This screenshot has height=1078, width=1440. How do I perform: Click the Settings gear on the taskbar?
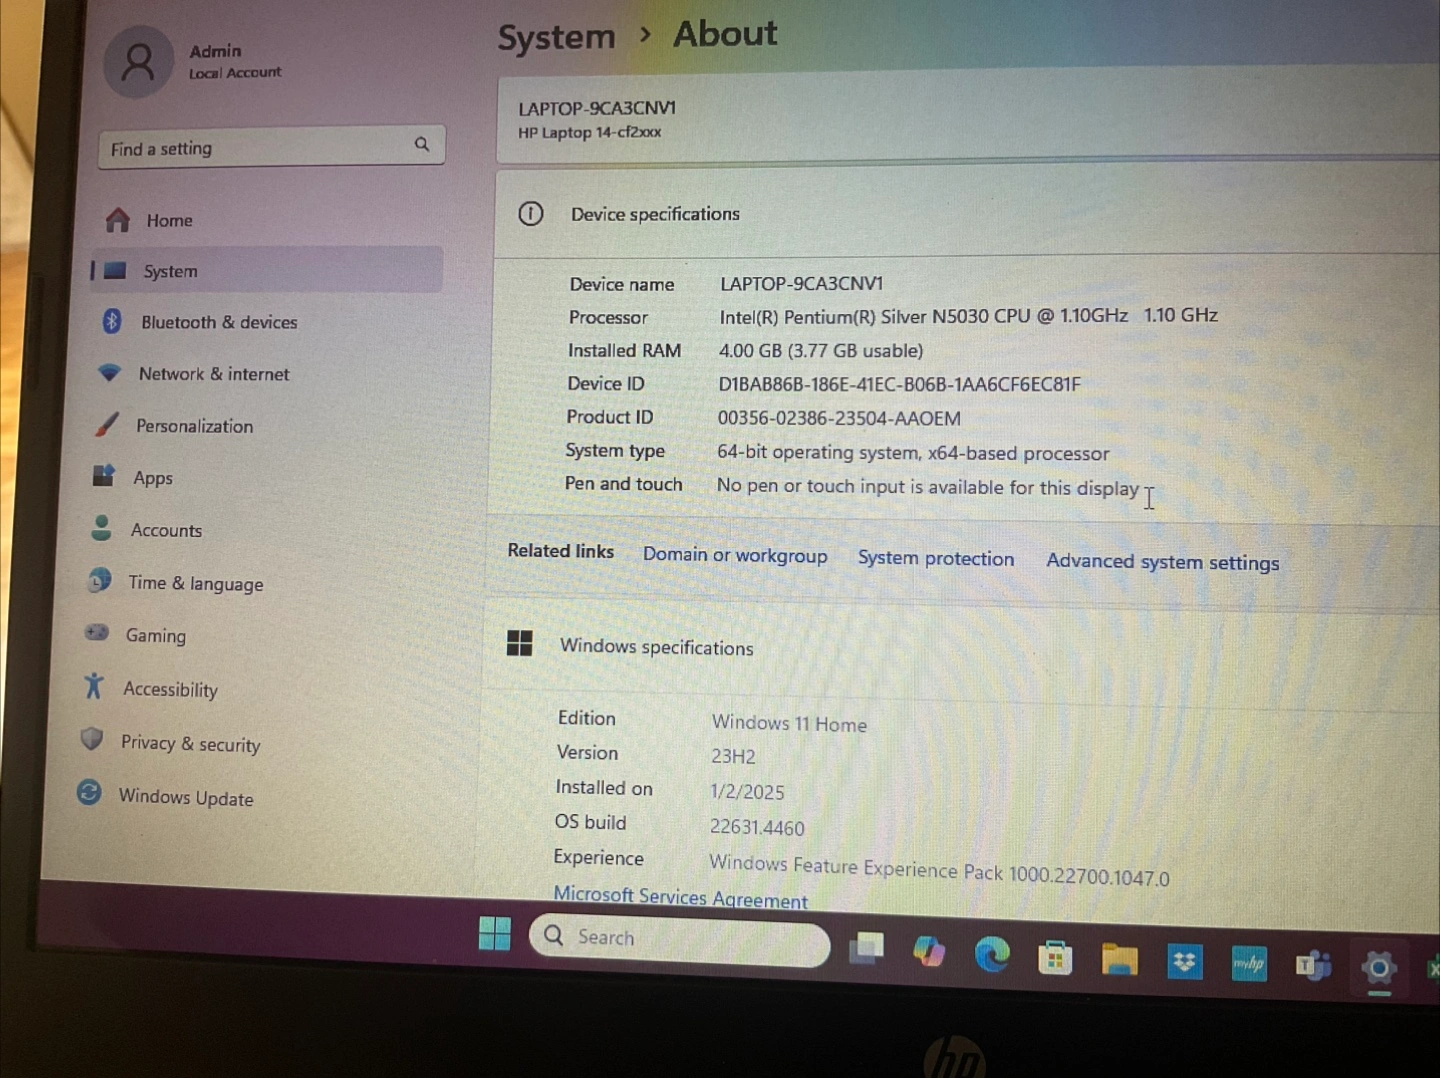(x=1379, y=967)
